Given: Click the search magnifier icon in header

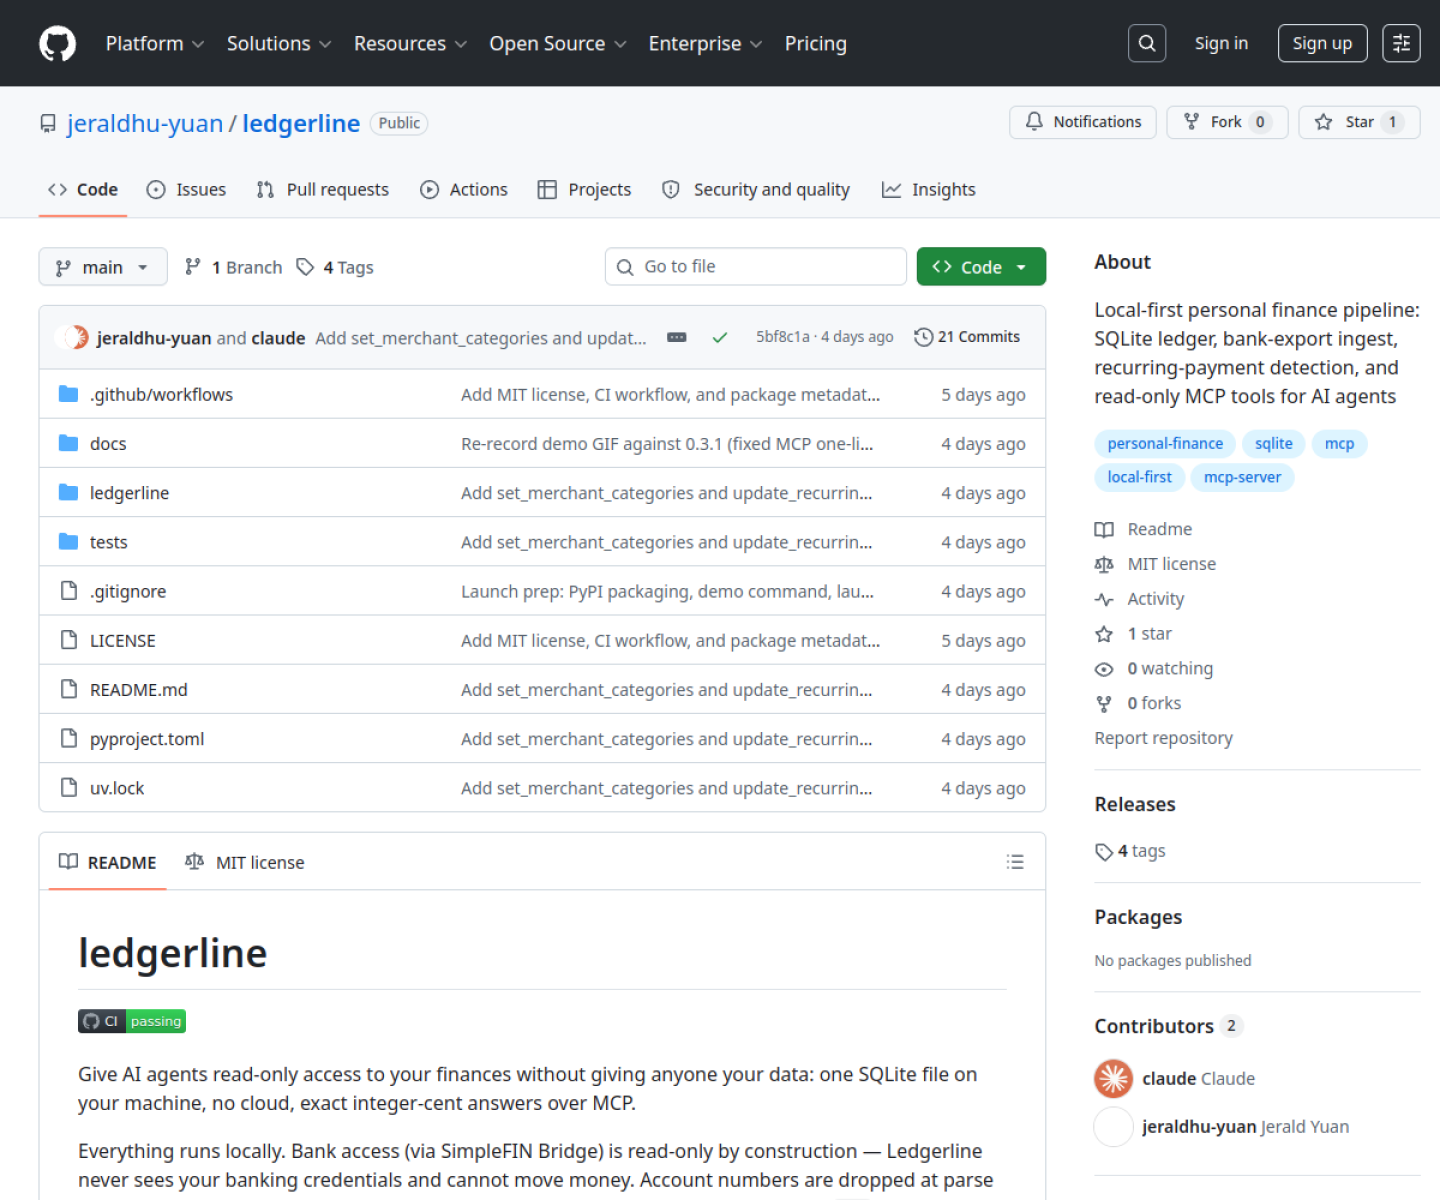Looking at the screenshot, I should coord(1147,43).
